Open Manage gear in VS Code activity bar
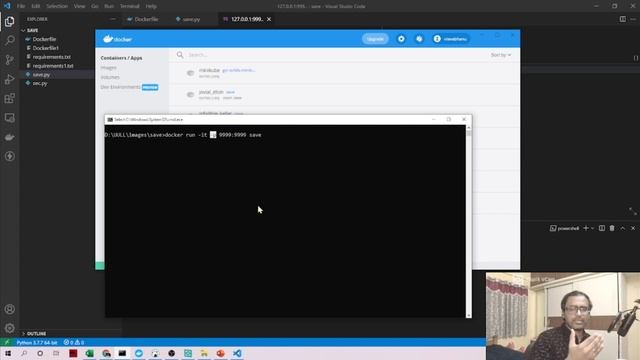This screenshot has height=360, width=640. point(9,328)
